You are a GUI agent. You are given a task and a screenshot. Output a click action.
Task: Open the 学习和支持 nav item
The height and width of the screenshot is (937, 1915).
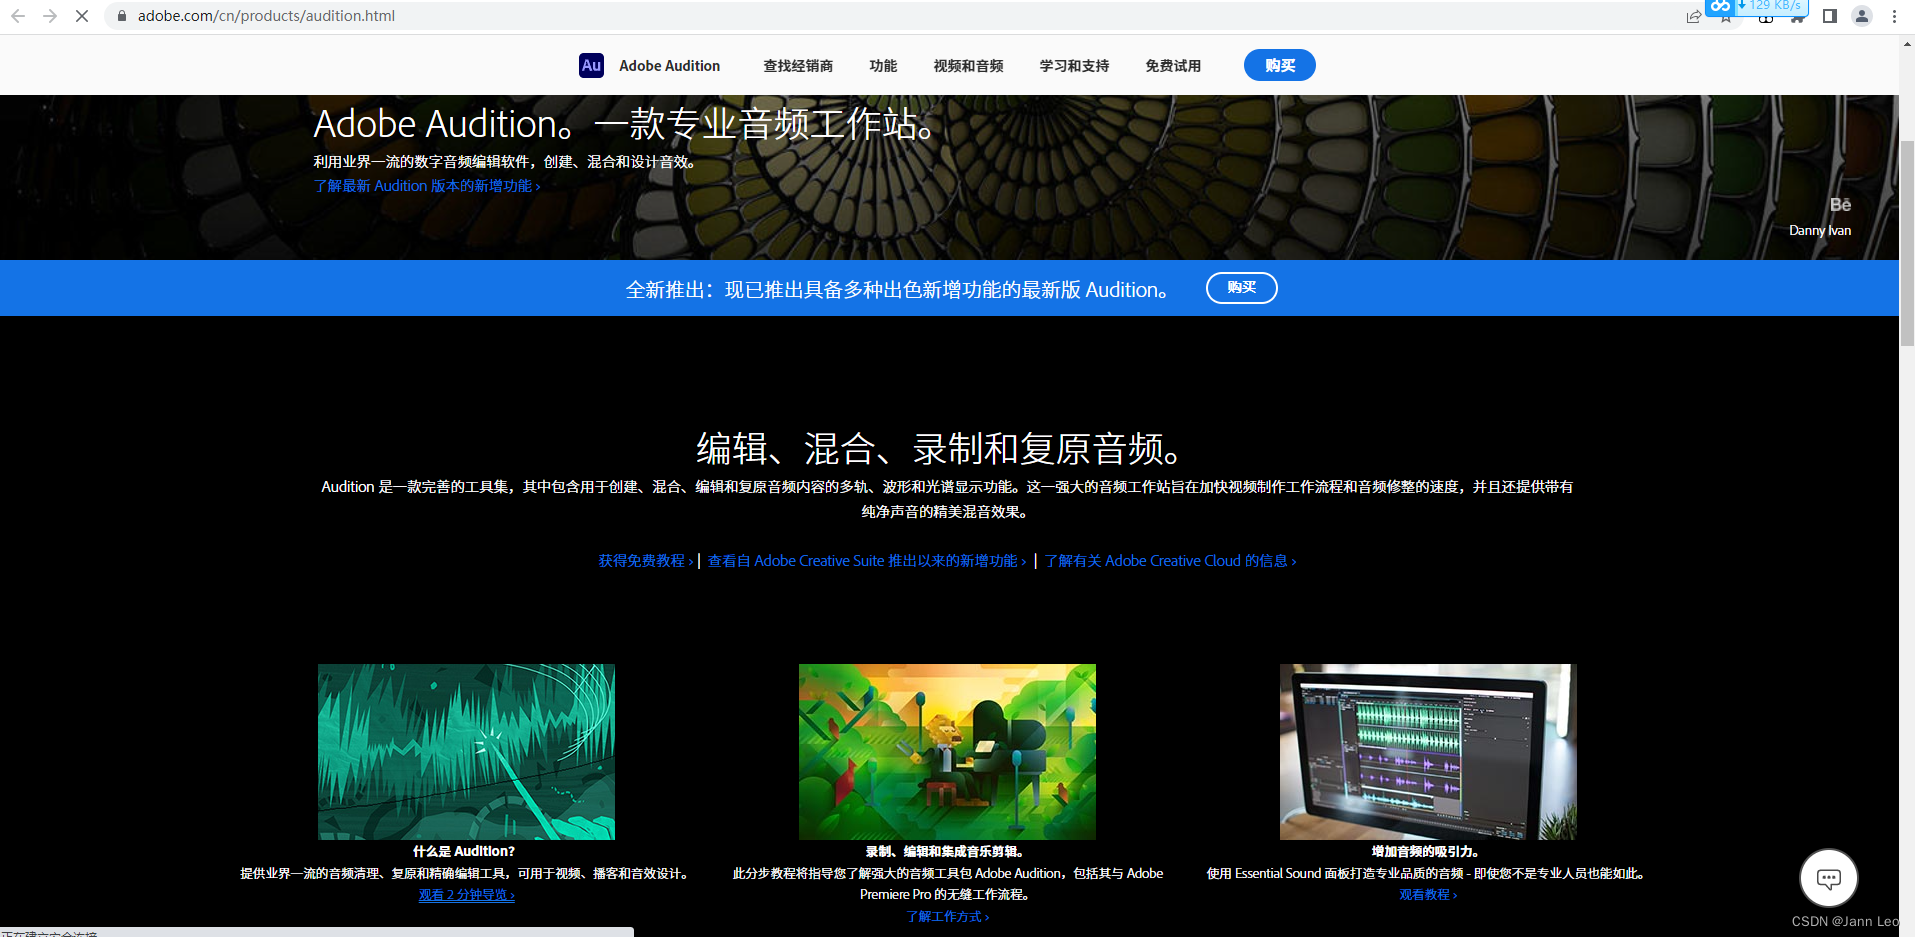[1074, 66]
